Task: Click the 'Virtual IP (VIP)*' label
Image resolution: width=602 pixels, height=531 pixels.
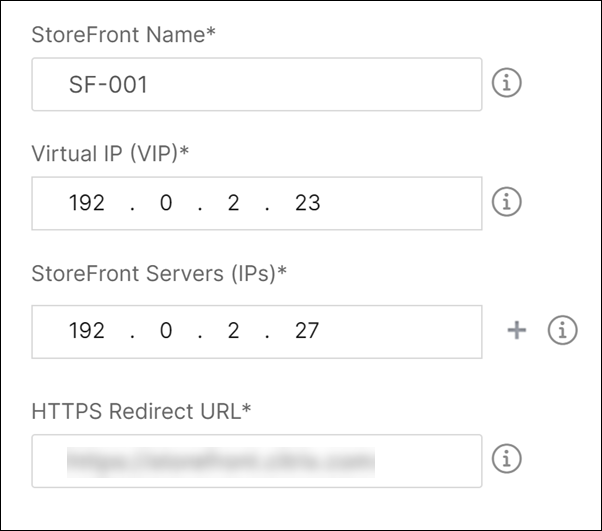Action: 110,154
